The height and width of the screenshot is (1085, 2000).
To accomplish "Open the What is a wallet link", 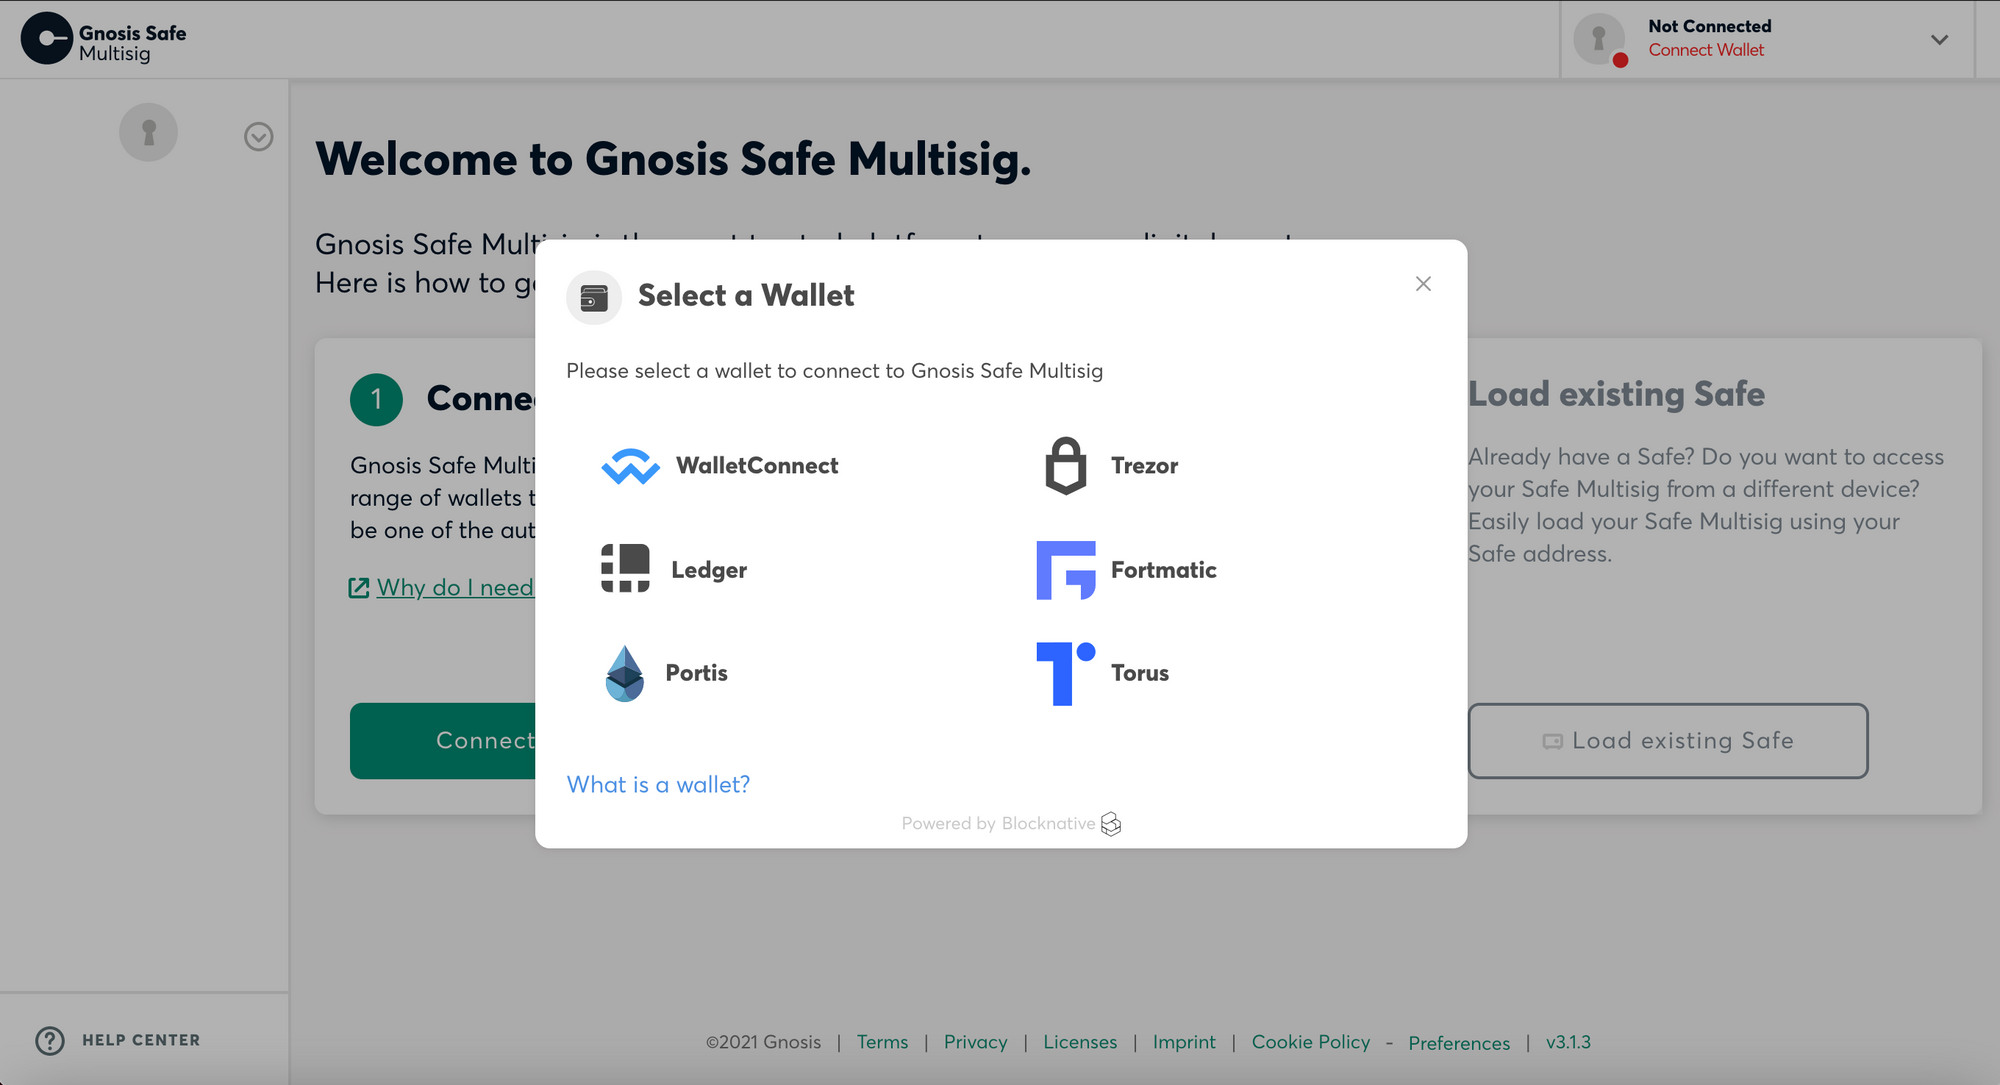I will [x=658, y=785].
